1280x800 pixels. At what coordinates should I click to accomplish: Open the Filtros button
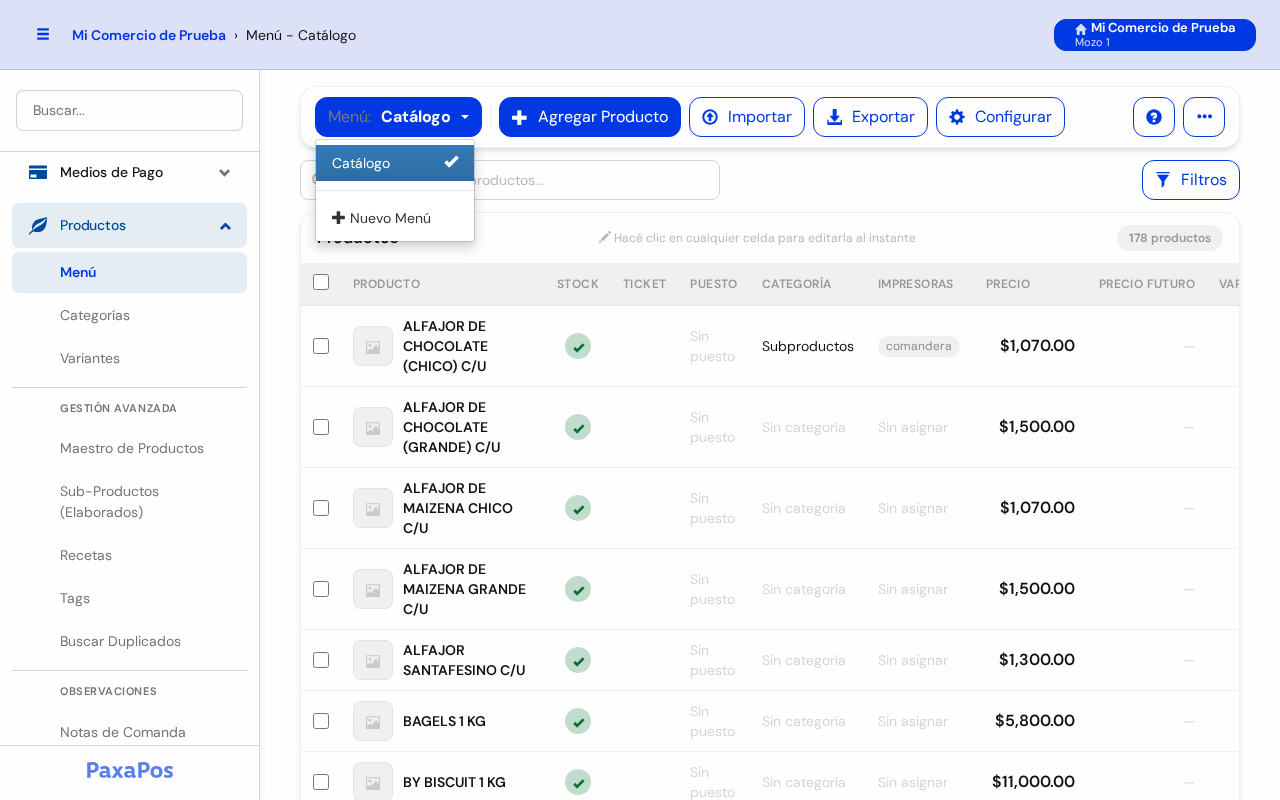[1191, 180]
